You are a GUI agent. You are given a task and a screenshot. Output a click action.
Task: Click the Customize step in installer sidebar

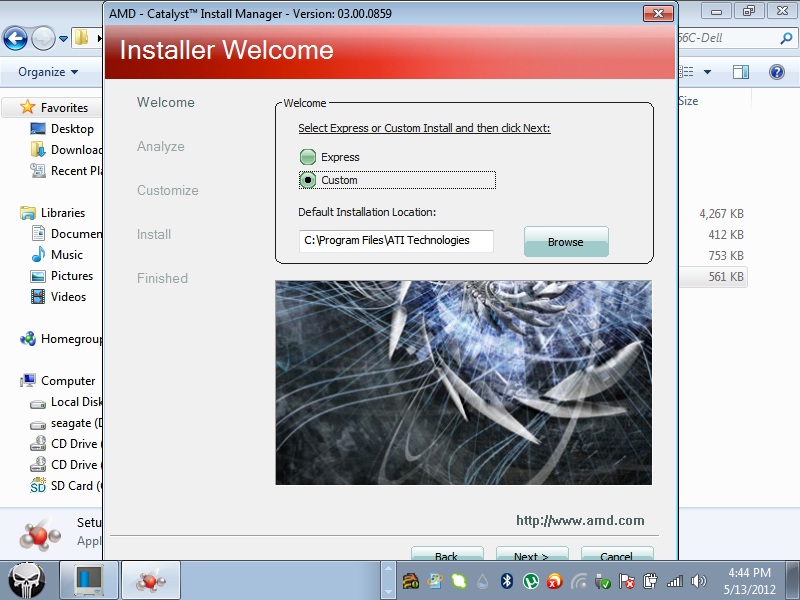pos(167,190)
